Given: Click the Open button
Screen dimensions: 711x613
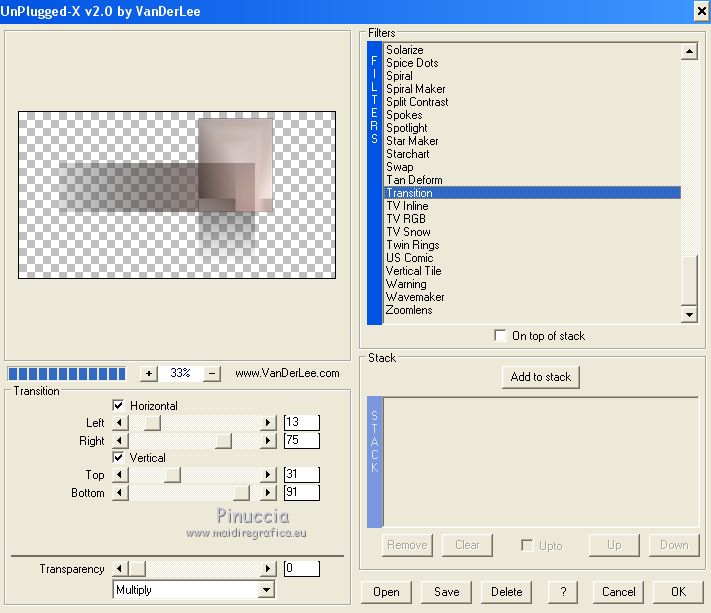Looking at the screenshot, I should point(386,592).
